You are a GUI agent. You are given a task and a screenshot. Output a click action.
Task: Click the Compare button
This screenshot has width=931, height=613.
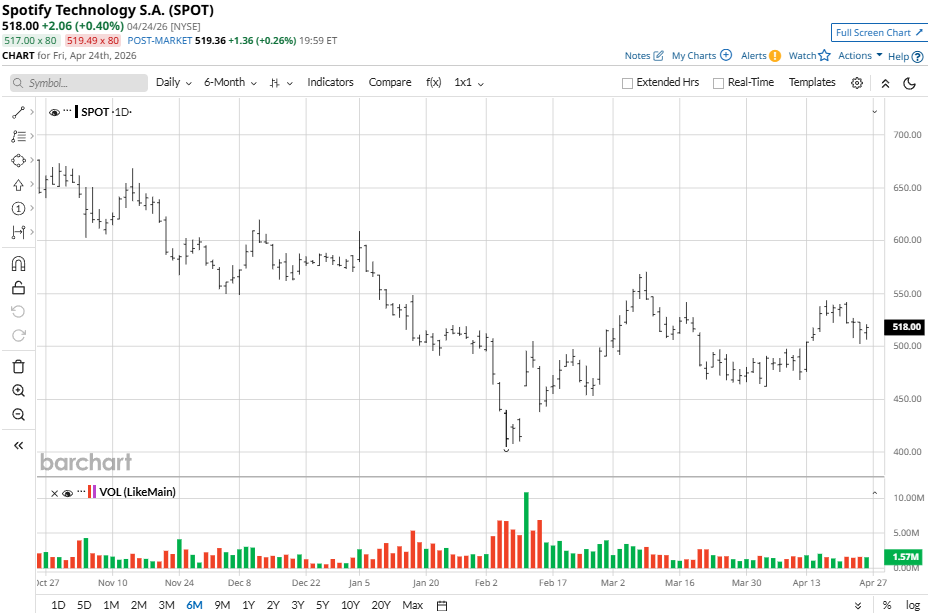390,83
